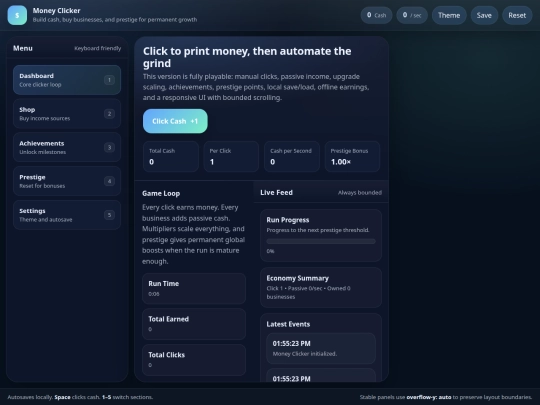Click the Click Cash +1 button
Image resolution: width=540 pixels, height=405 pixels.
(x=175, y=121)
